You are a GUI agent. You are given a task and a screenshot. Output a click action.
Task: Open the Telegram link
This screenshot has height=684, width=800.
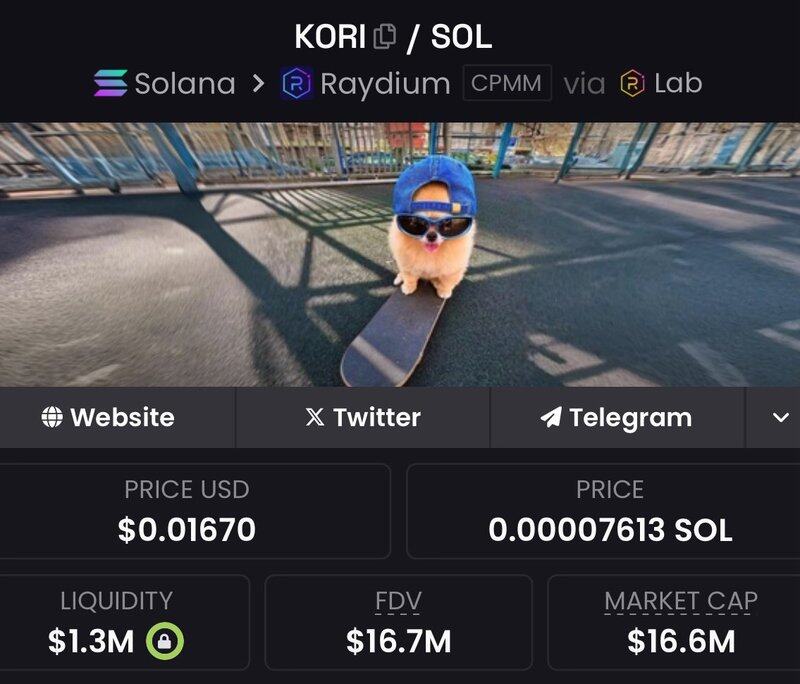tap(617, 418)
